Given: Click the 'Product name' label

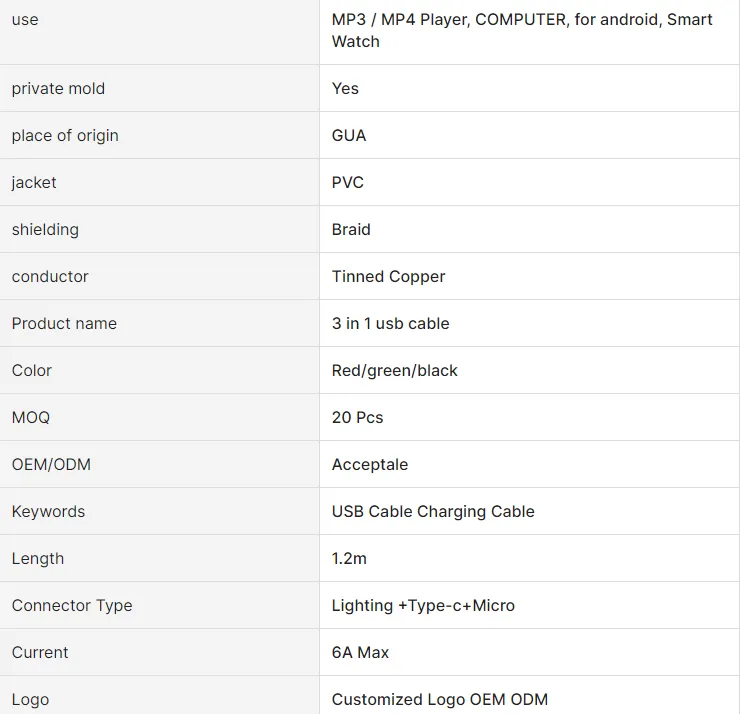Looking at the screenshot, I should coord(64,323).
